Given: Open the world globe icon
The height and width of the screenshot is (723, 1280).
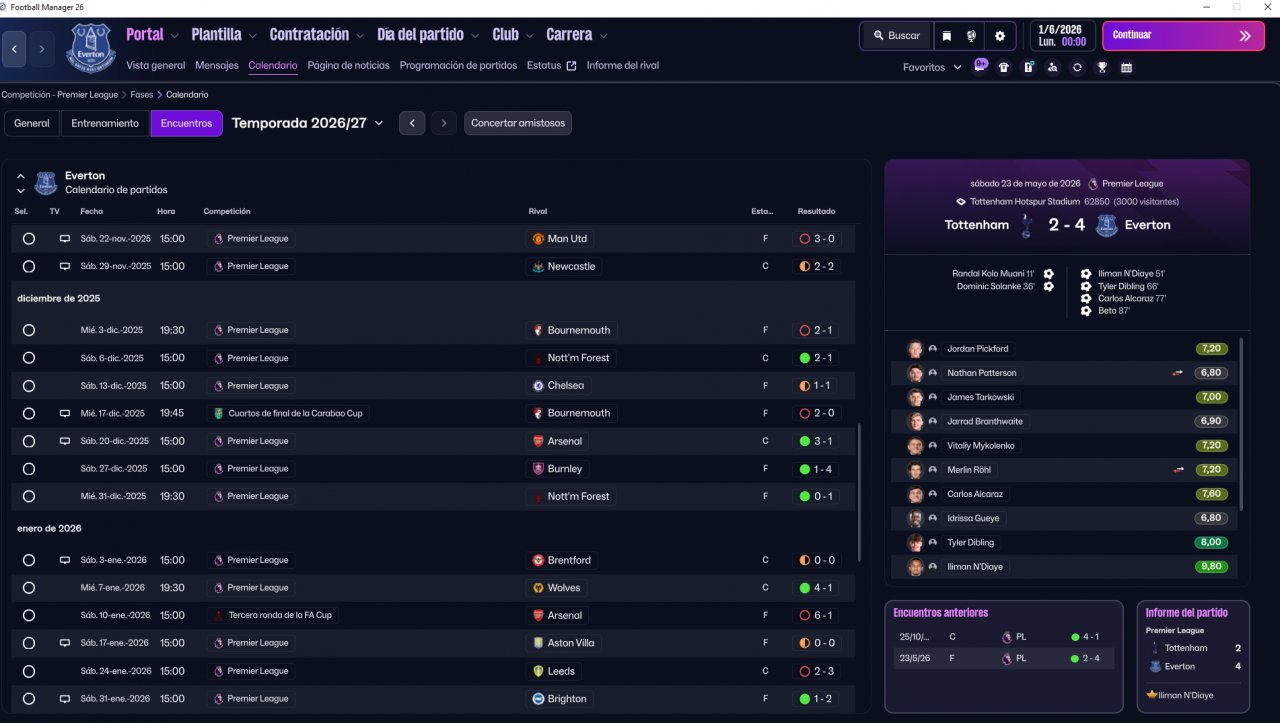Looking at the screenshot, I should tap(972, 36).
